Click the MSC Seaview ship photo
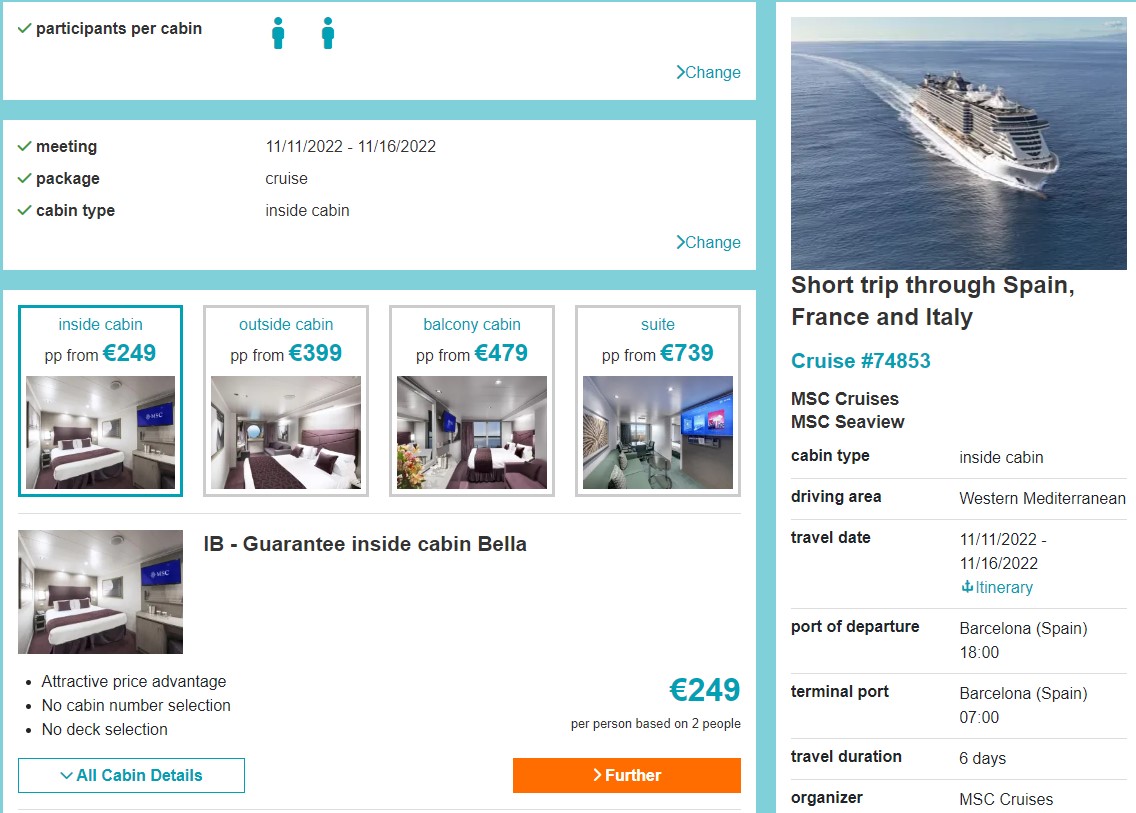Image resolution: width=1136 pixels, height=813 pixels. [958, 143]
